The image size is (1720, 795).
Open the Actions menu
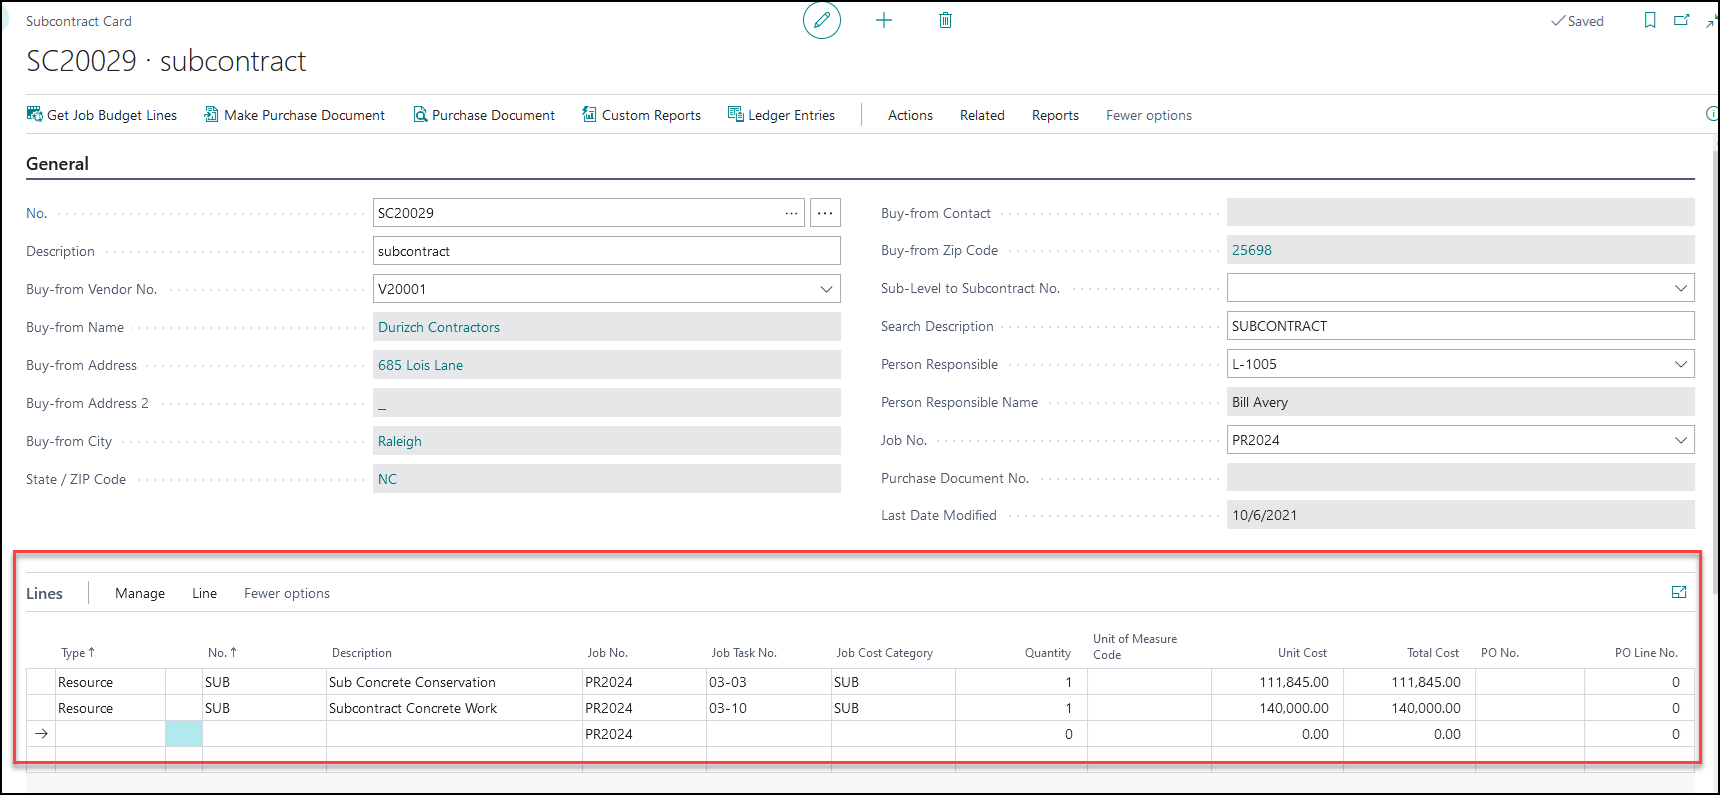coord(910,115)
